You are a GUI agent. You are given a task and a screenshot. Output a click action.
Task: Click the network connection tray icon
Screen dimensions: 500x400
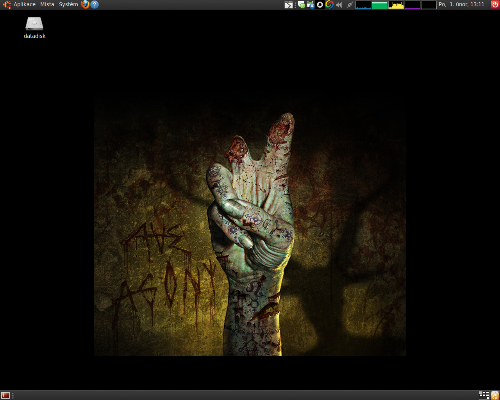(x=349, y=5)
